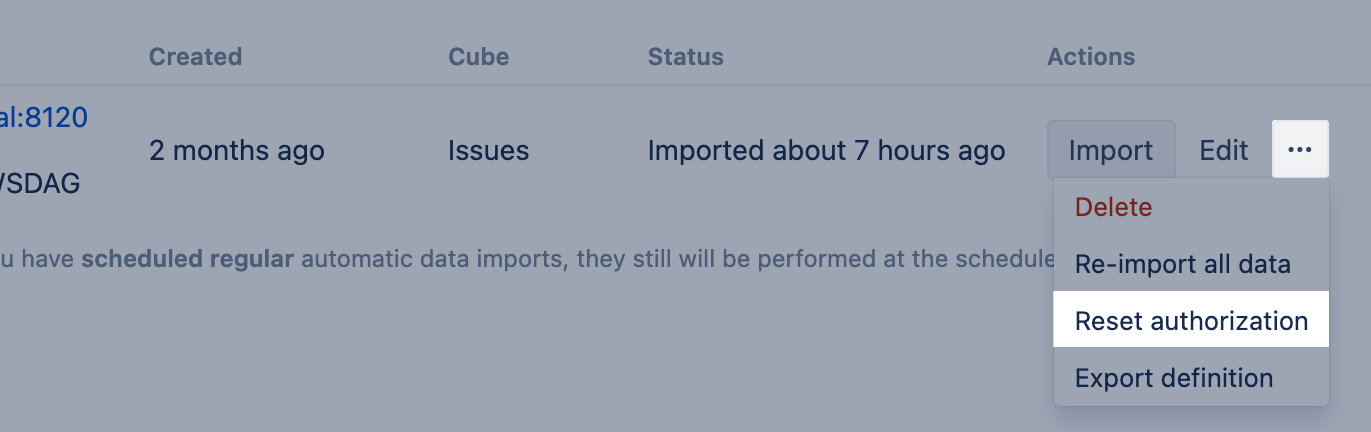Click the Edit action
1371x432 pixels.
[1224, 150]
